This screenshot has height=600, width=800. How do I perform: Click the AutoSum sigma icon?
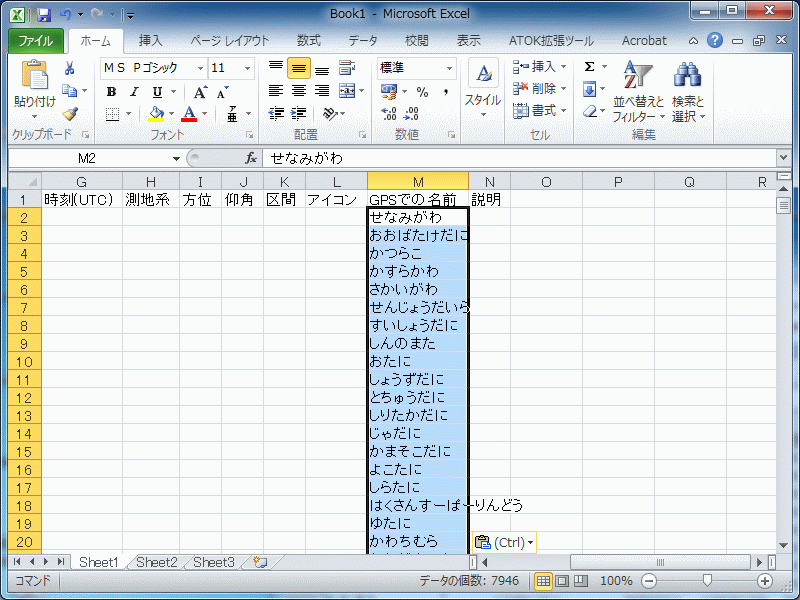tap(589, 67)
